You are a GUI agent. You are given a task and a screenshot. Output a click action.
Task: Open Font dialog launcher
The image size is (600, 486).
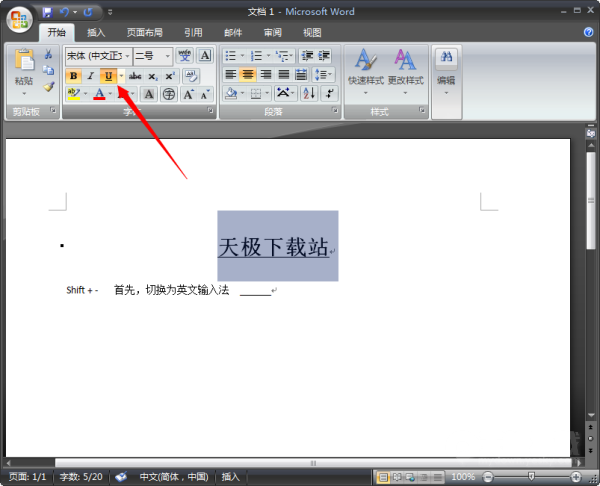click(210, 111)
